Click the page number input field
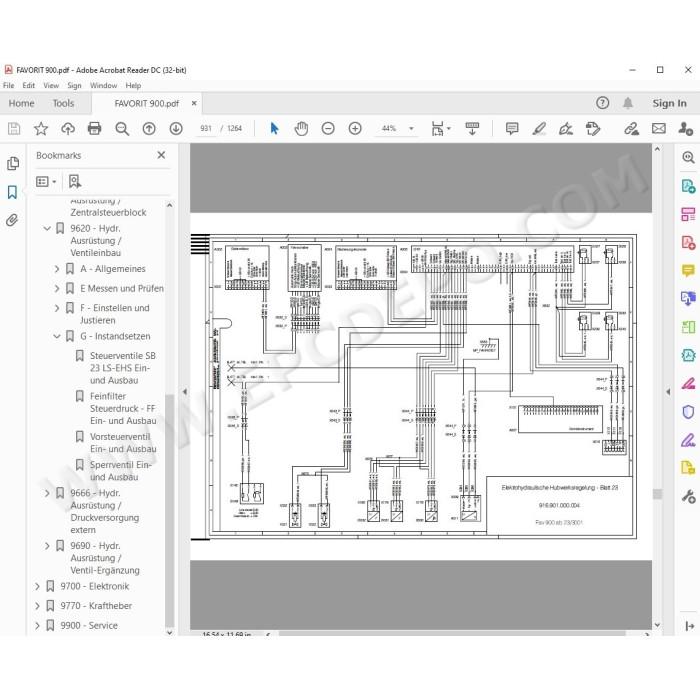This screenshot has height=700, width=700. pos(206,129)
